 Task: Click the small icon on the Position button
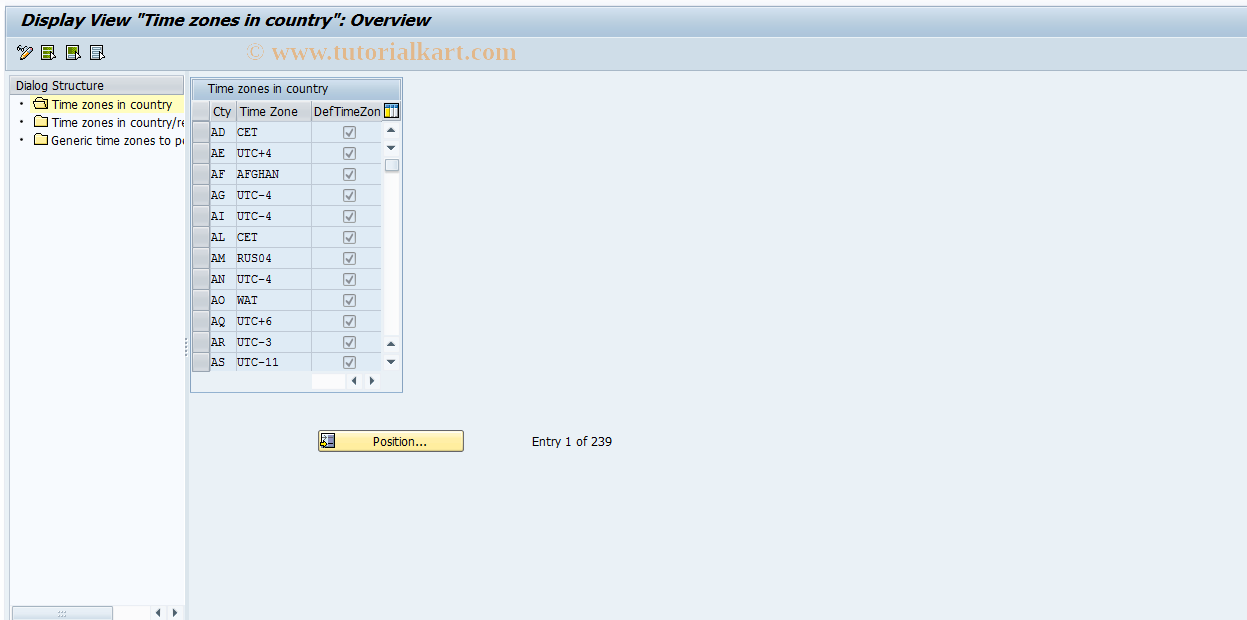pos(327,440)
